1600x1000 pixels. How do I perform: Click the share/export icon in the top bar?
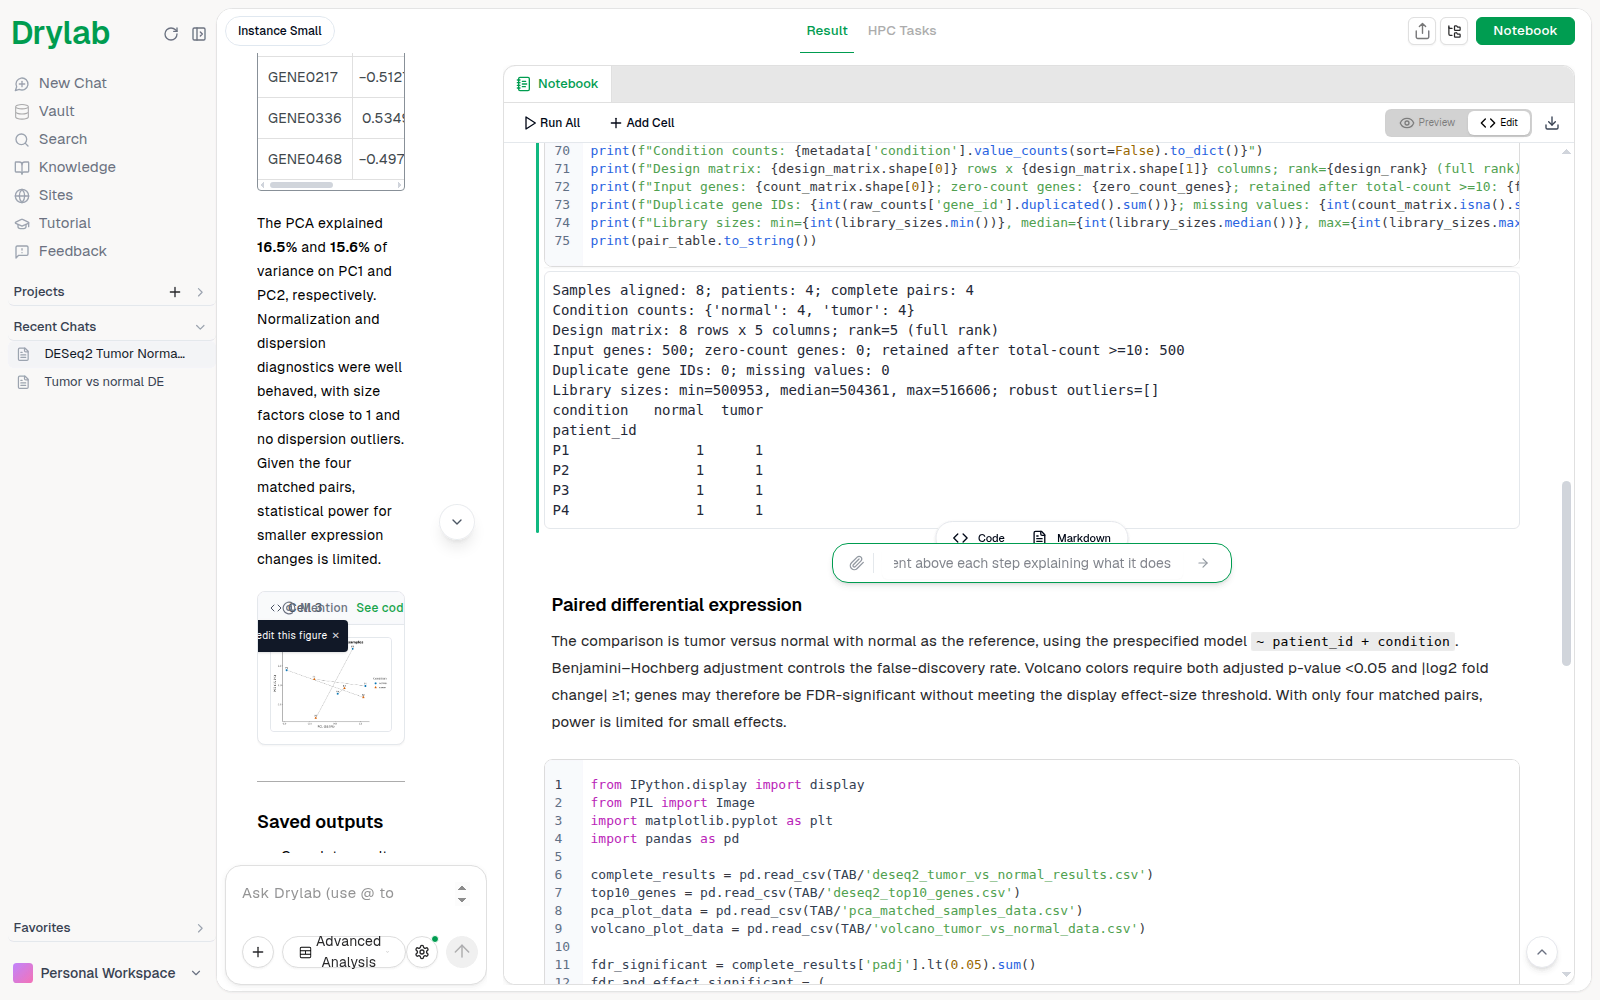[1422, 31]
